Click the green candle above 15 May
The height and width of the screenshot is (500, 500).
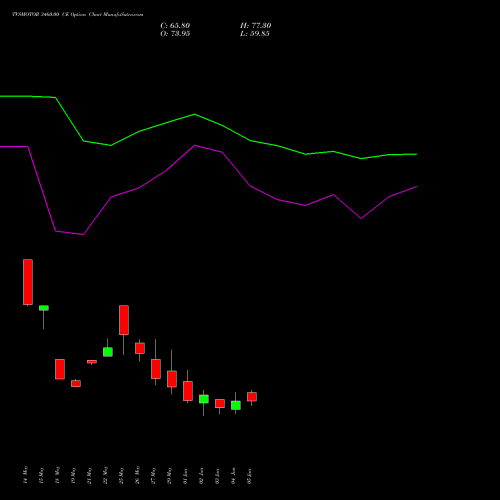coord(44,308)
